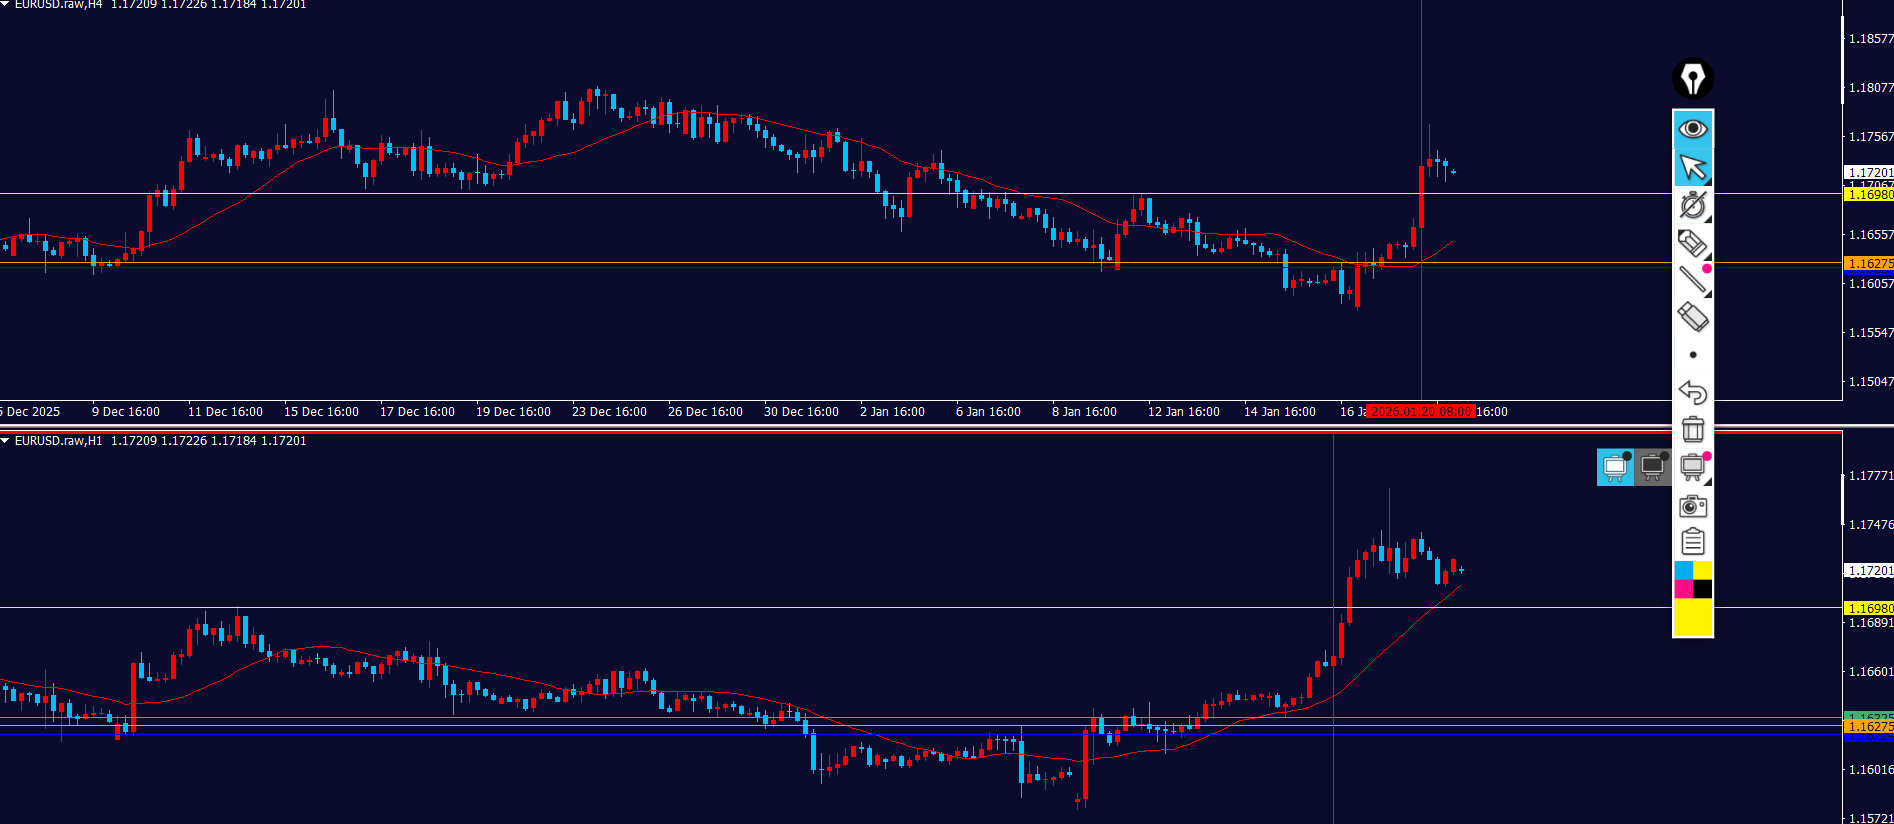Image resolution: width=1894 pixels, height=824 pixels.
Task: Click the small dot brush size indicator
Action: coord(1692,355)
